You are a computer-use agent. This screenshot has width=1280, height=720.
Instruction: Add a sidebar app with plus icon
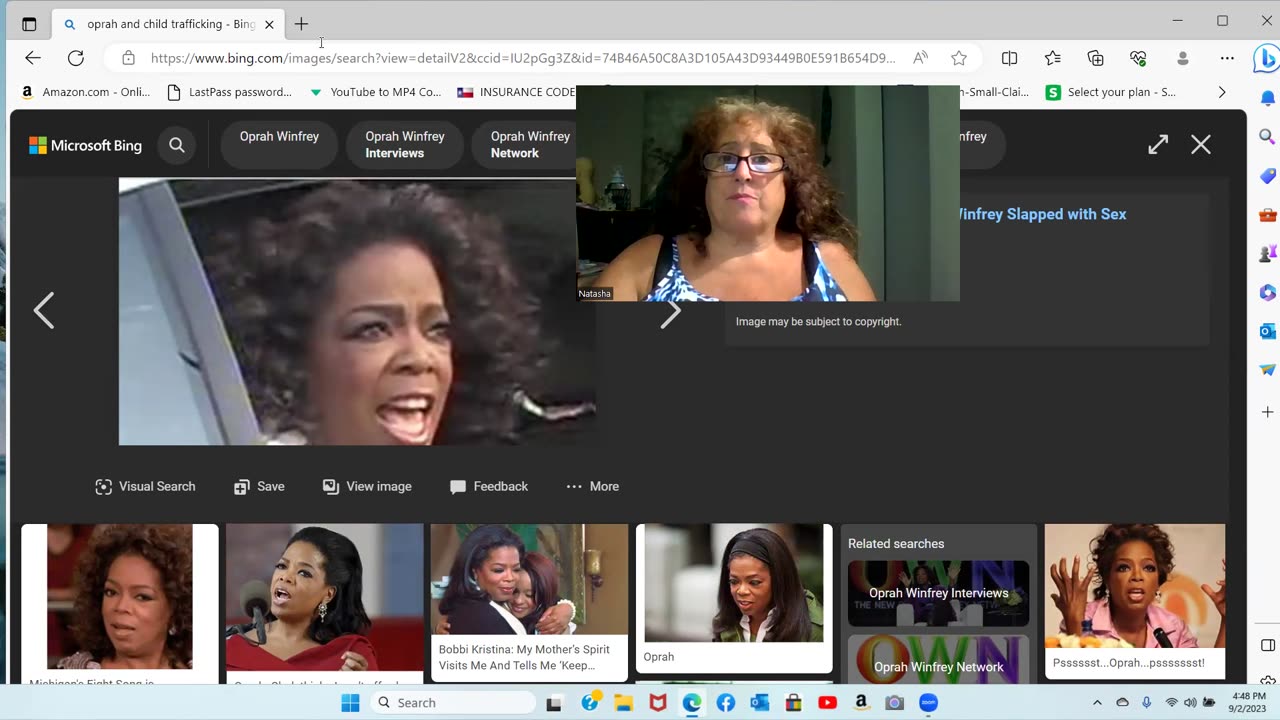[1267, 412]
